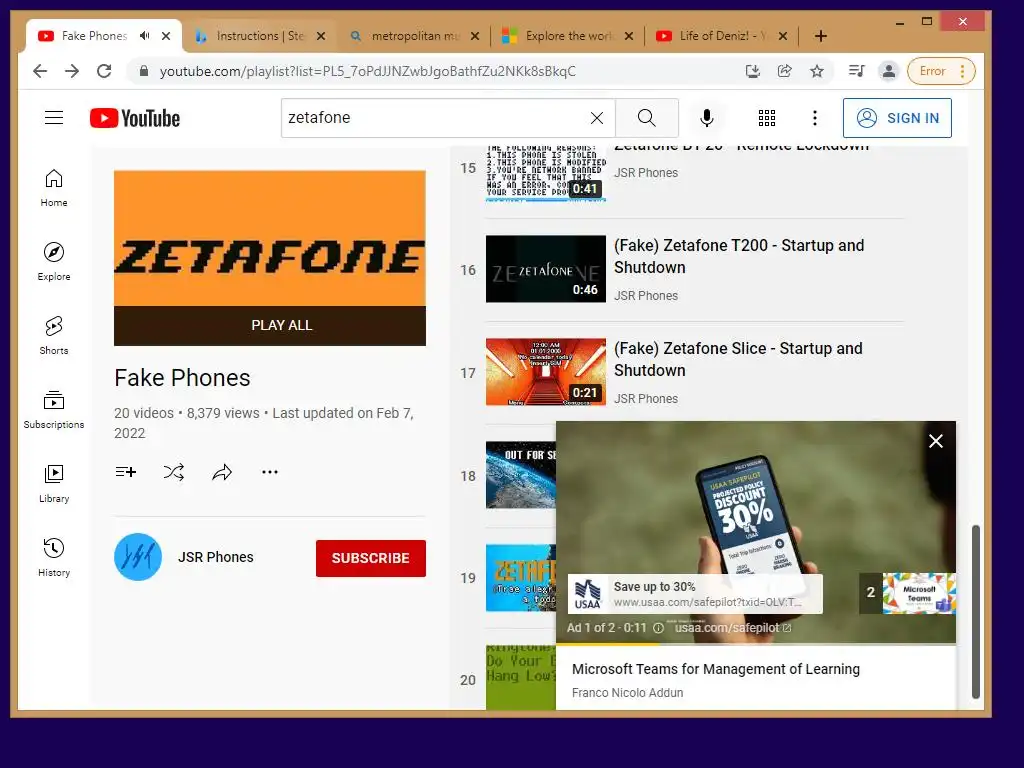Go to Home in sidebar
1024x768 pixels.
click(54, 188)
